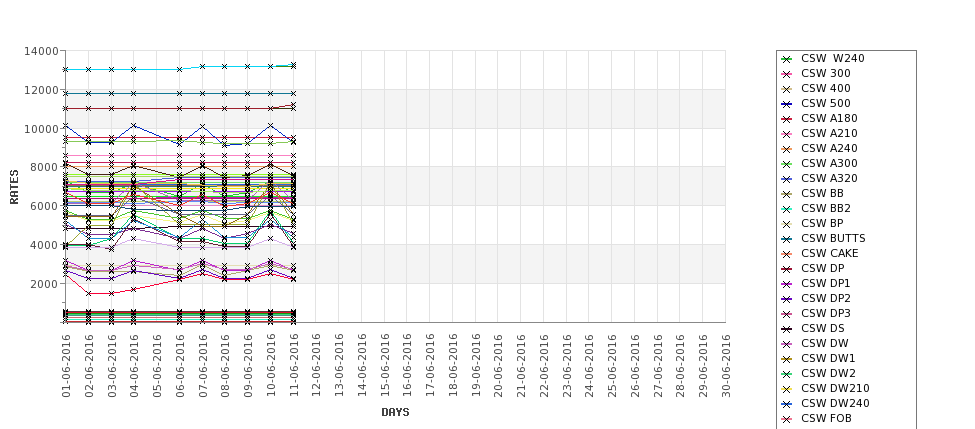This screenshot has height=429, width=975.
Task: Select the CSW DW1 legend label
Action: coord(828,358)
